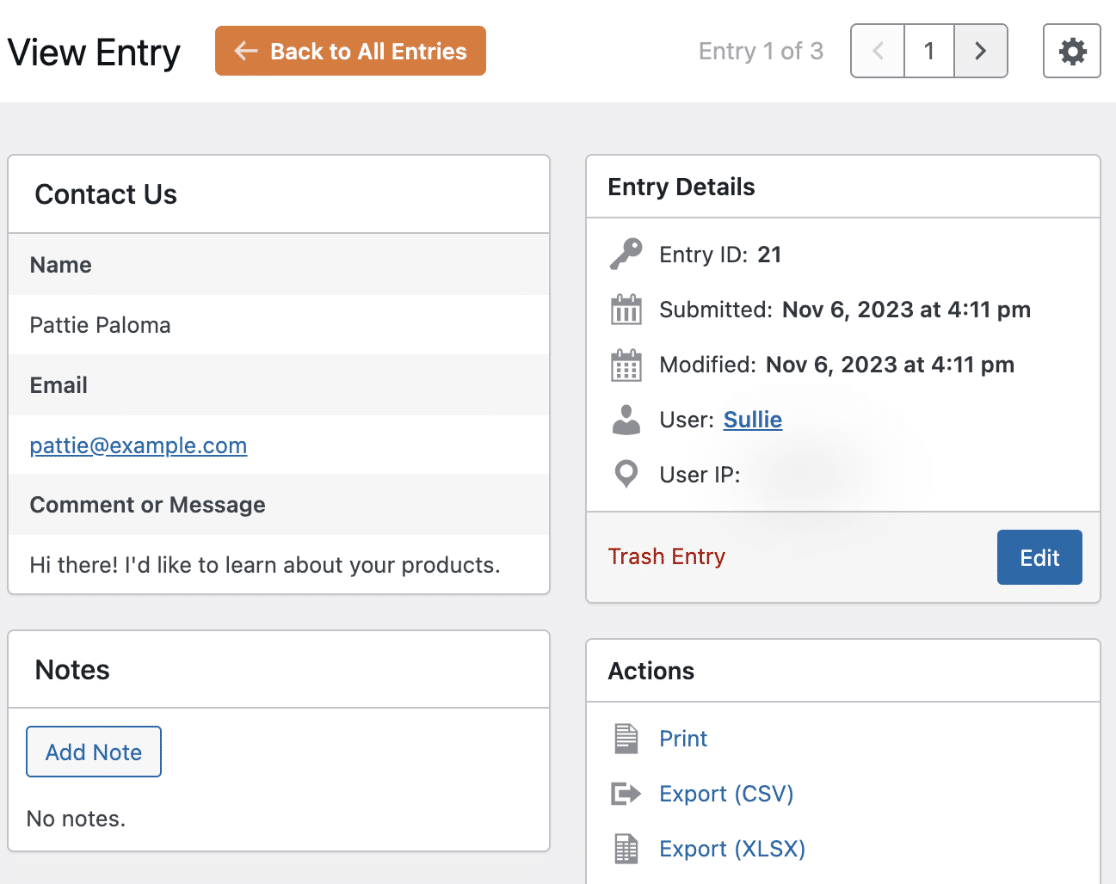Go to the next entry arrow
1116x884 pixels.
point(981,51)
